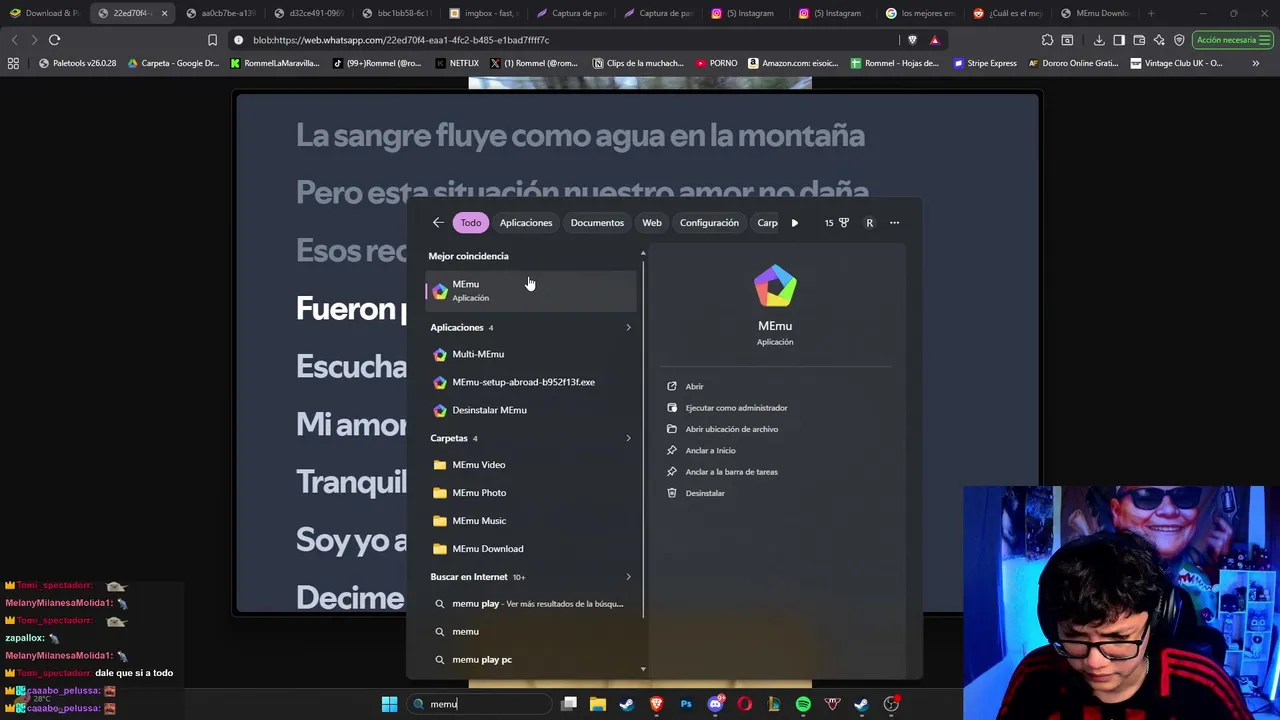Click the bookmark page icon beside address bar
Image resolution: width=1280 pixels, height=720 pixels.
coord(212,40)
